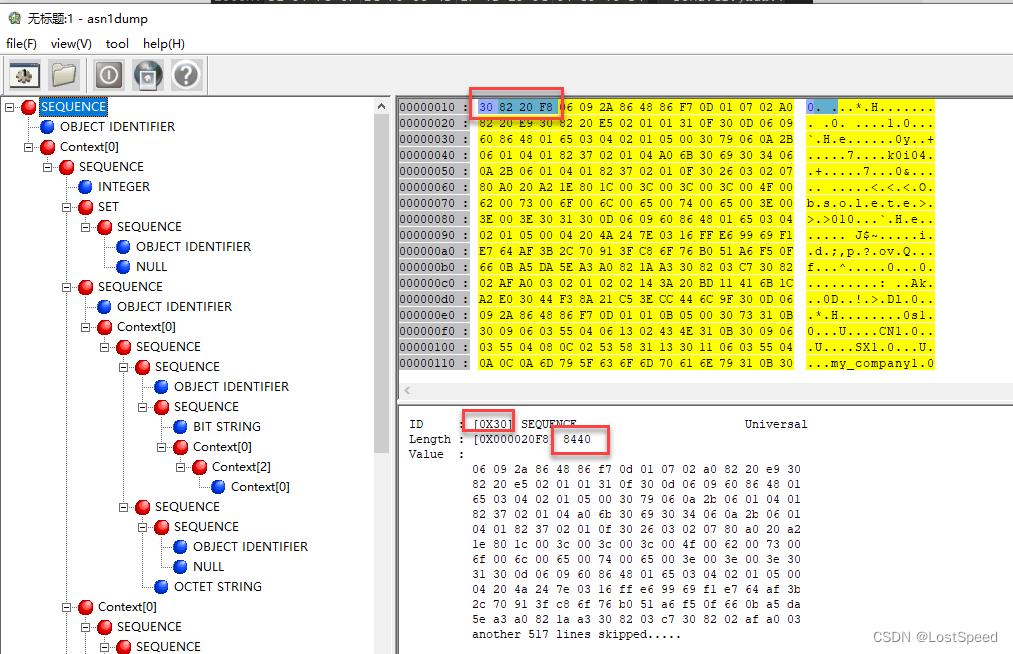1013x654 pixels.
Task: Click the length value 8440
Action: point(576,439)
